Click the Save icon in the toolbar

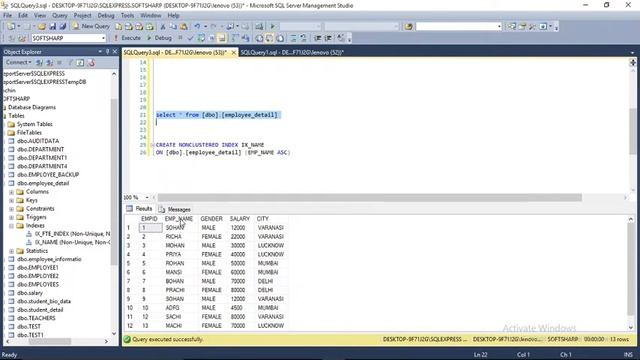pos(52,27)
